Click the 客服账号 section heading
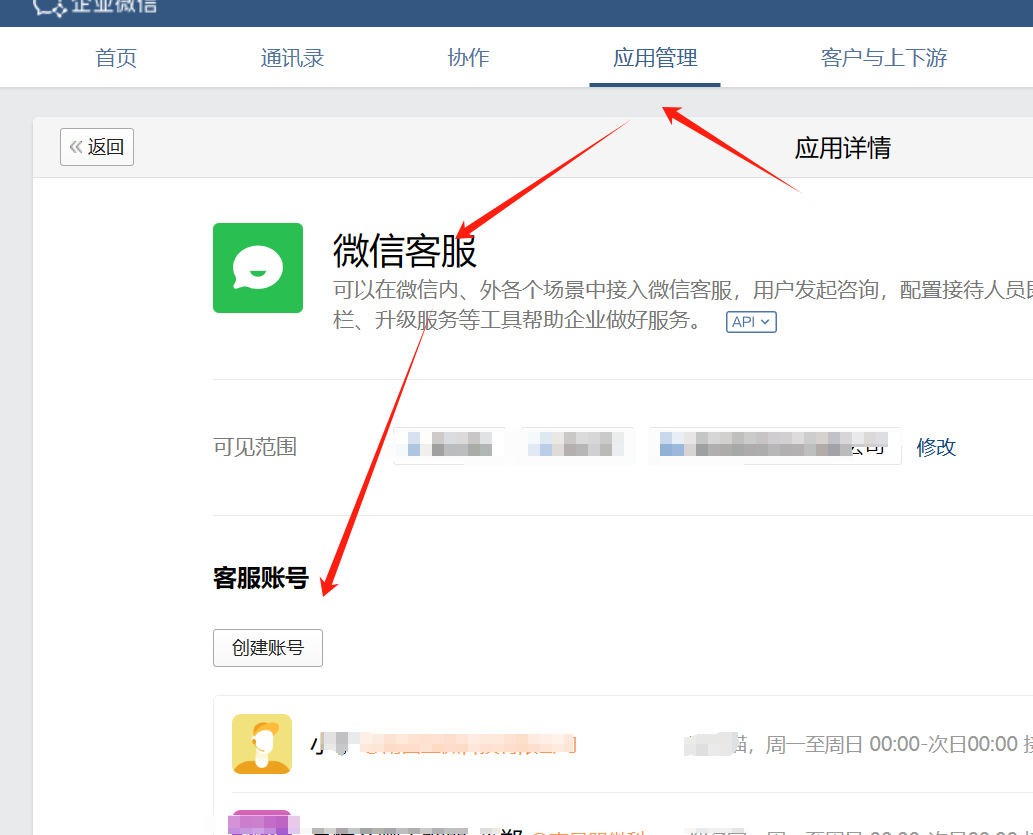The width and height of the screenshot is (1033, 835). pos(261,578)
